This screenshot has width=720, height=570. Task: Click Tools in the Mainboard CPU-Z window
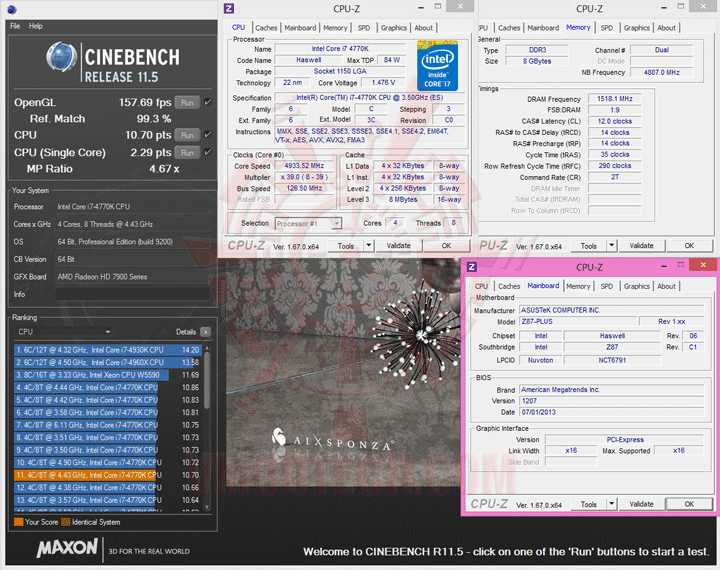pos(589,504)
